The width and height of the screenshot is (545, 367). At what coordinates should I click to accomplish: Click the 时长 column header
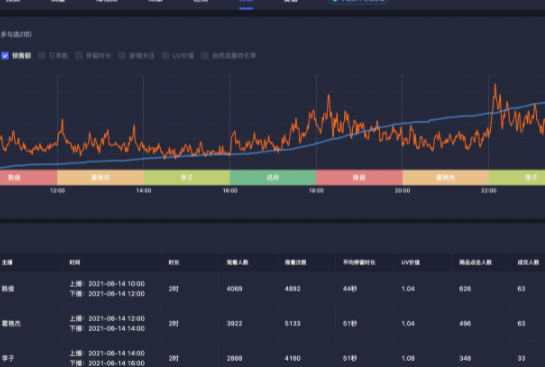pyautogui.click(x=174, y=262)
